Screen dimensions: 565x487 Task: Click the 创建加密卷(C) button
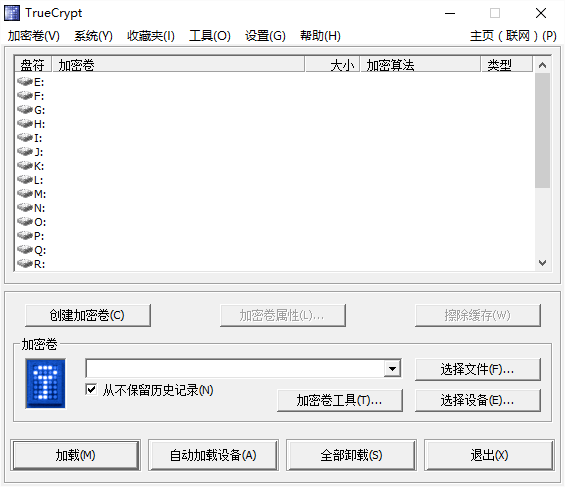(88, 315)
